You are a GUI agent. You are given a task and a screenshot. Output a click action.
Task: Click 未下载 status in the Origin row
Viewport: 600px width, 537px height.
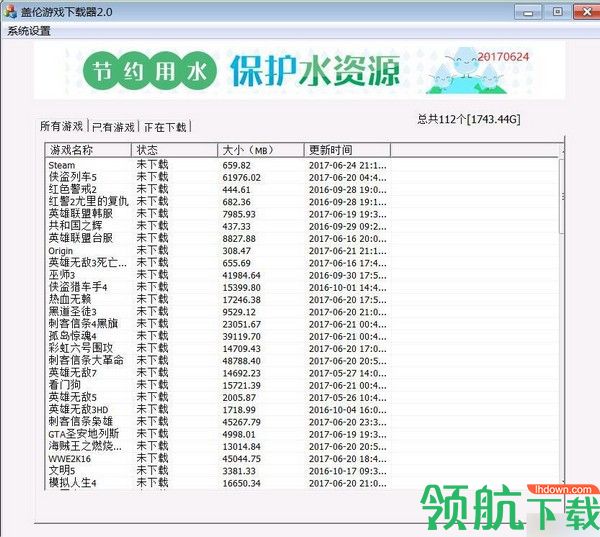152,251
